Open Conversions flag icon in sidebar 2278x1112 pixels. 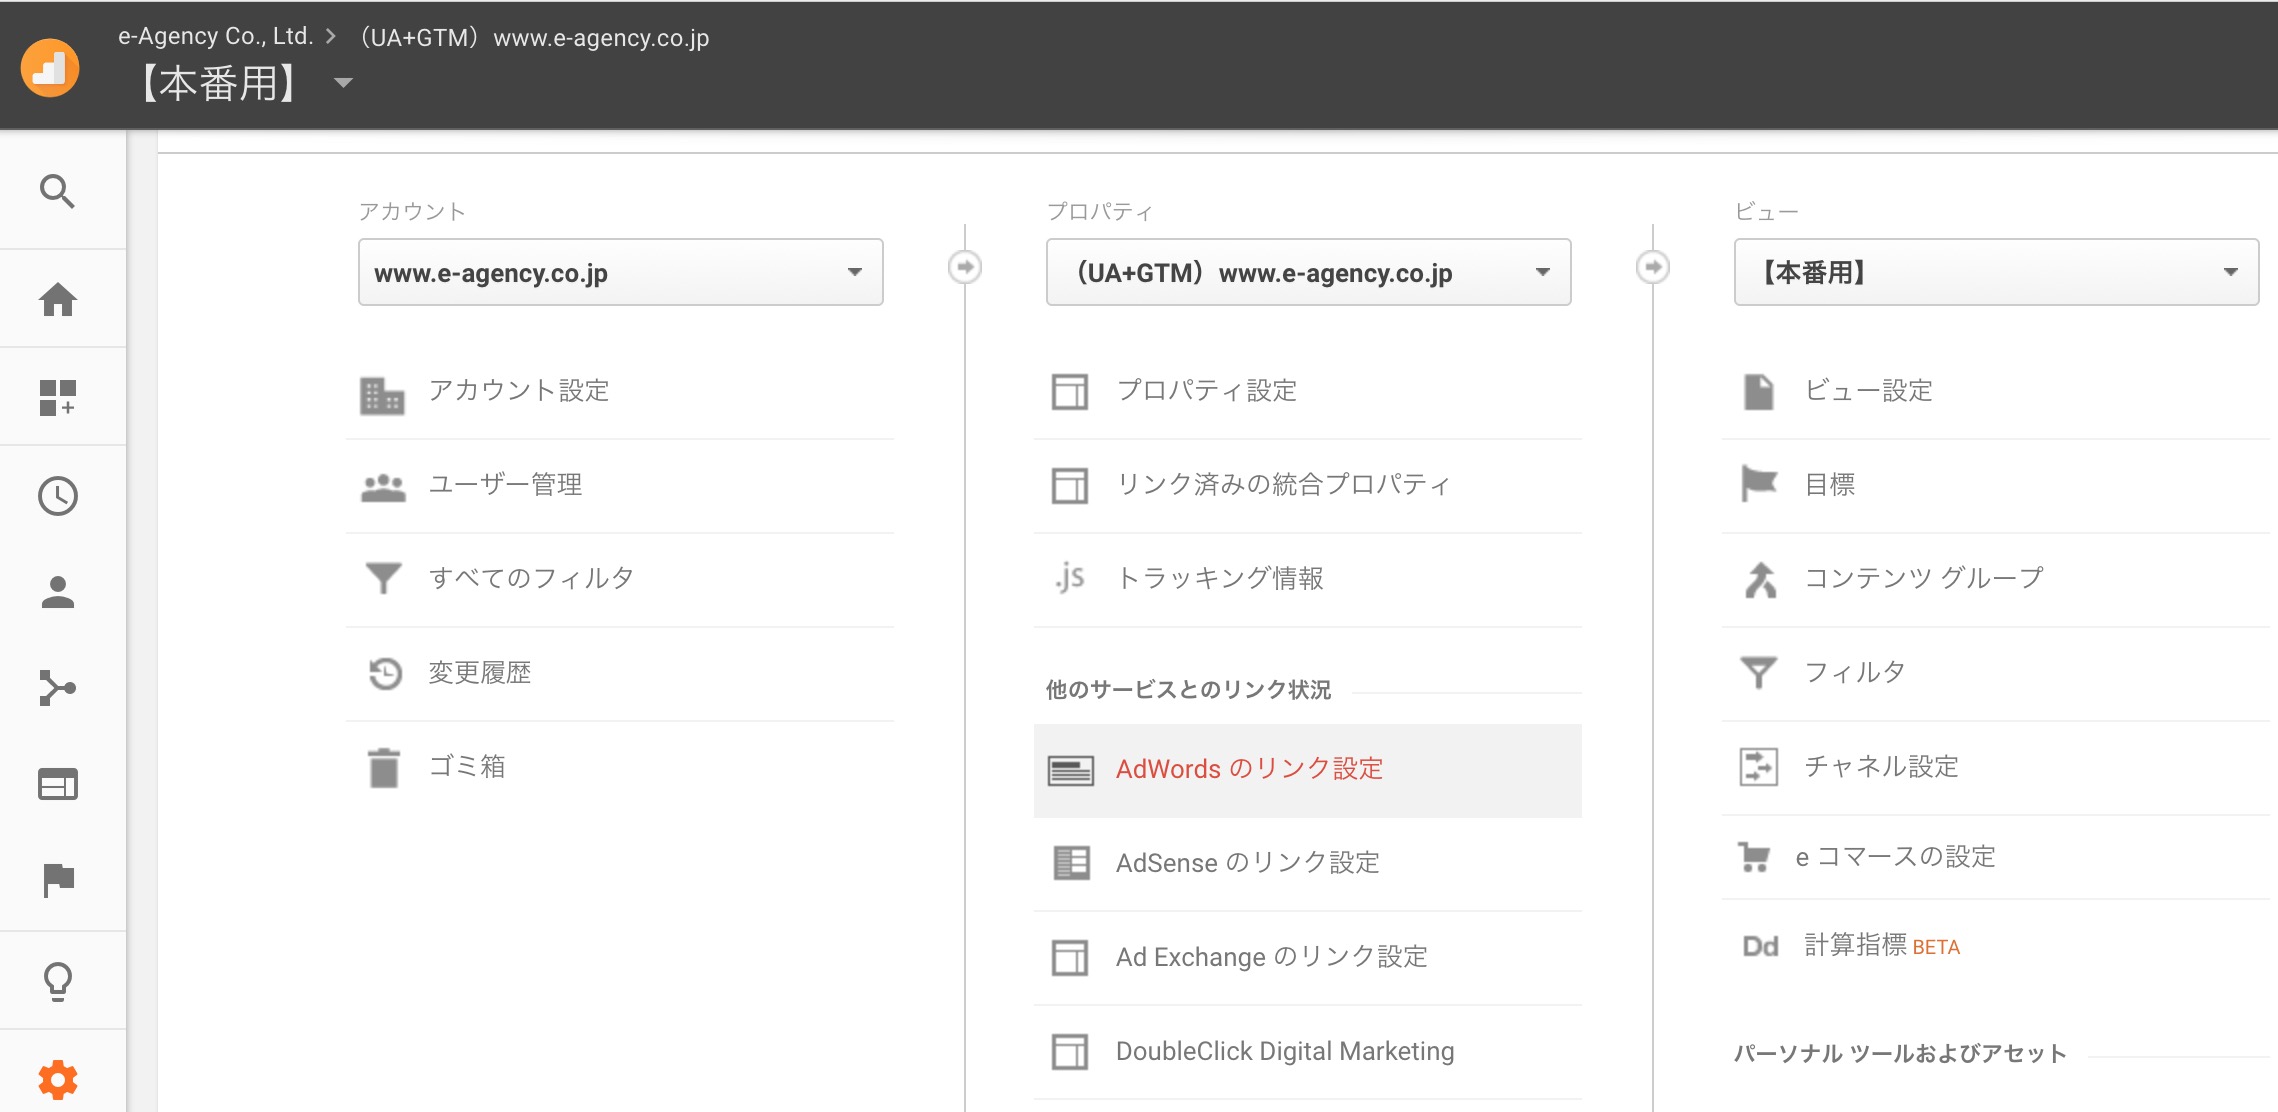pyautogui.click(x=59, y=880)
